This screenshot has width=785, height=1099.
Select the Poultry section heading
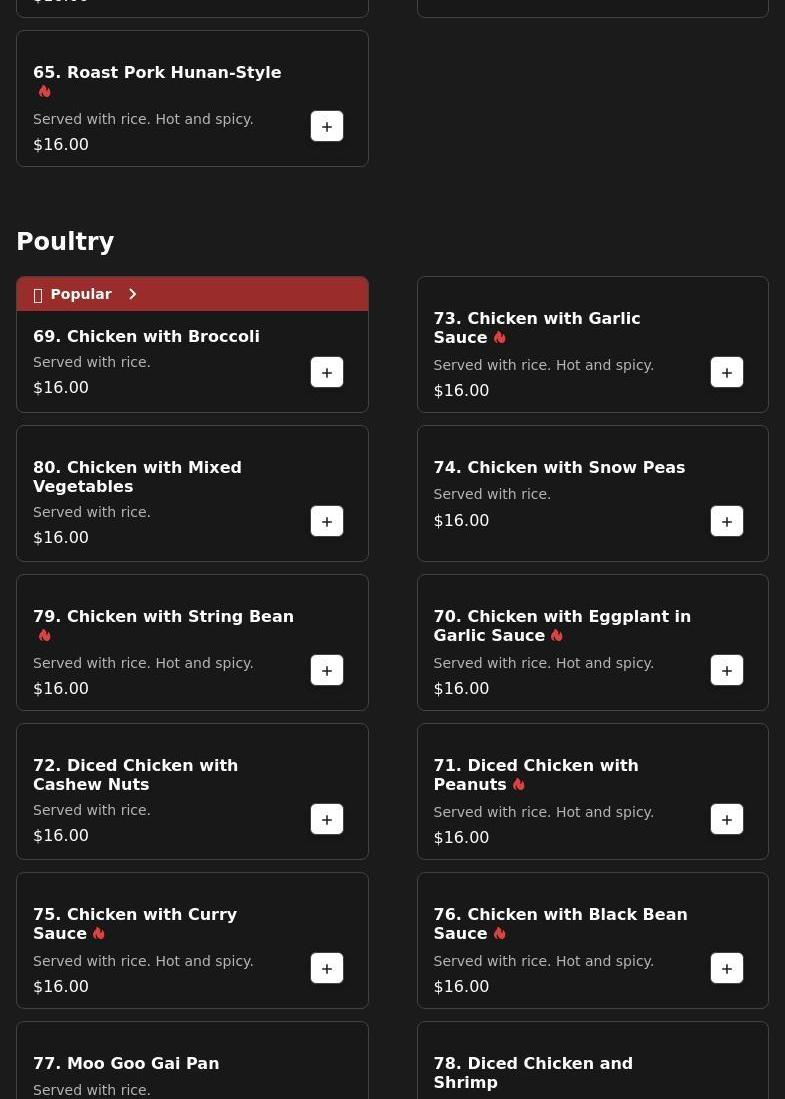click(65, 241)
